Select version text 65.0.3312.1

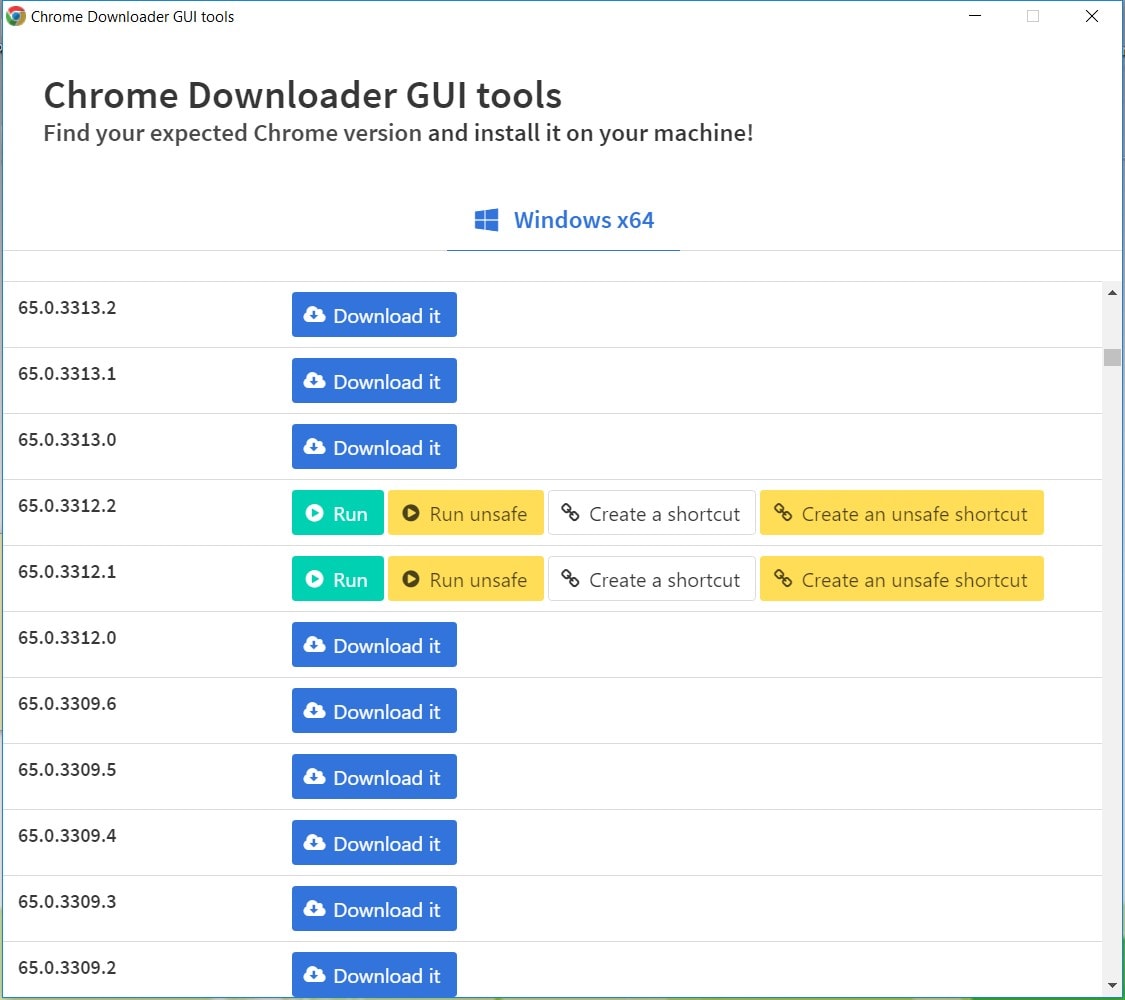[x=67, y=572]
